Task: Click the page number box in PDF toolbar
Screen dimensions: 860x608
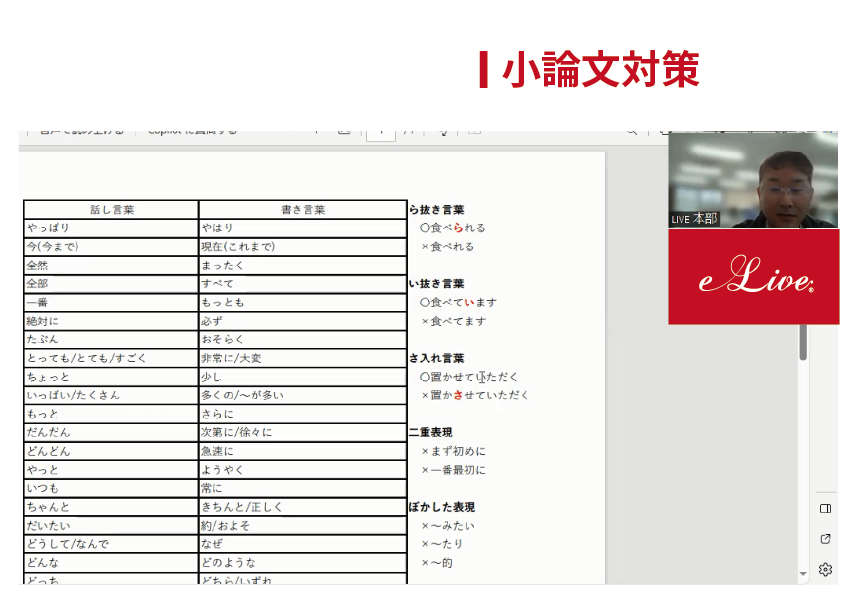Action: (380, 132)
